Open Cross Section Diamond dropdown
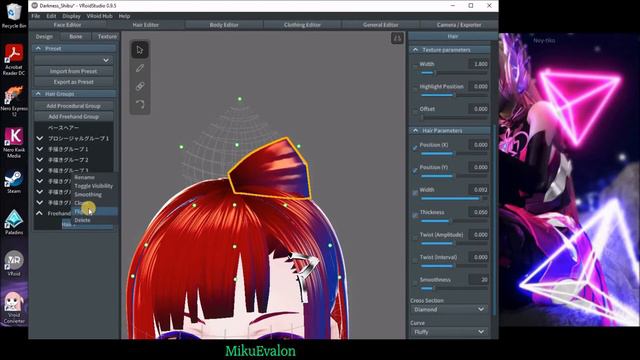Screen dimensions: 640x360 449,309
